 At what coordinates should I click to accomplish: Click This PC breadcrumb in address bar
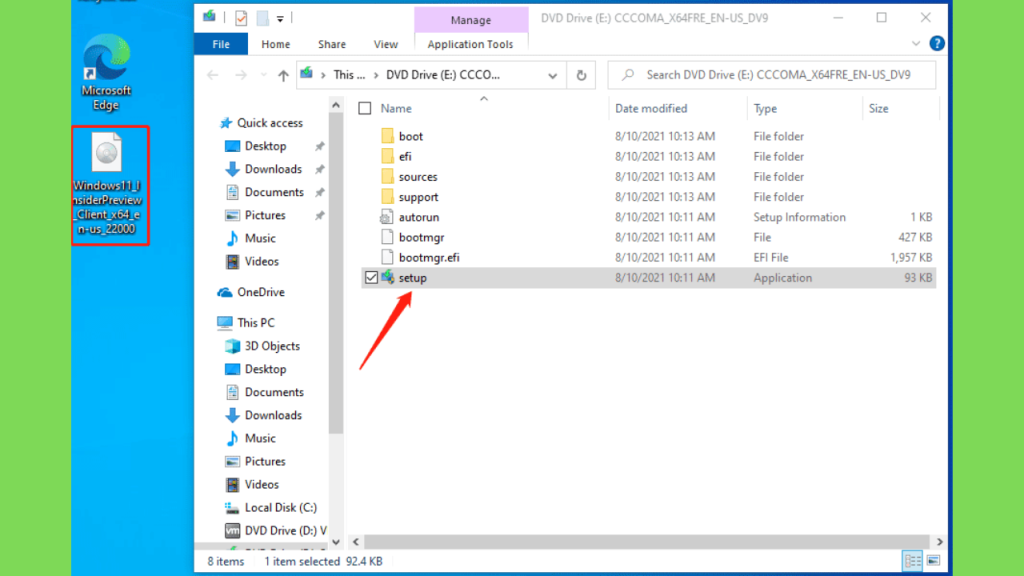(349, 75)
